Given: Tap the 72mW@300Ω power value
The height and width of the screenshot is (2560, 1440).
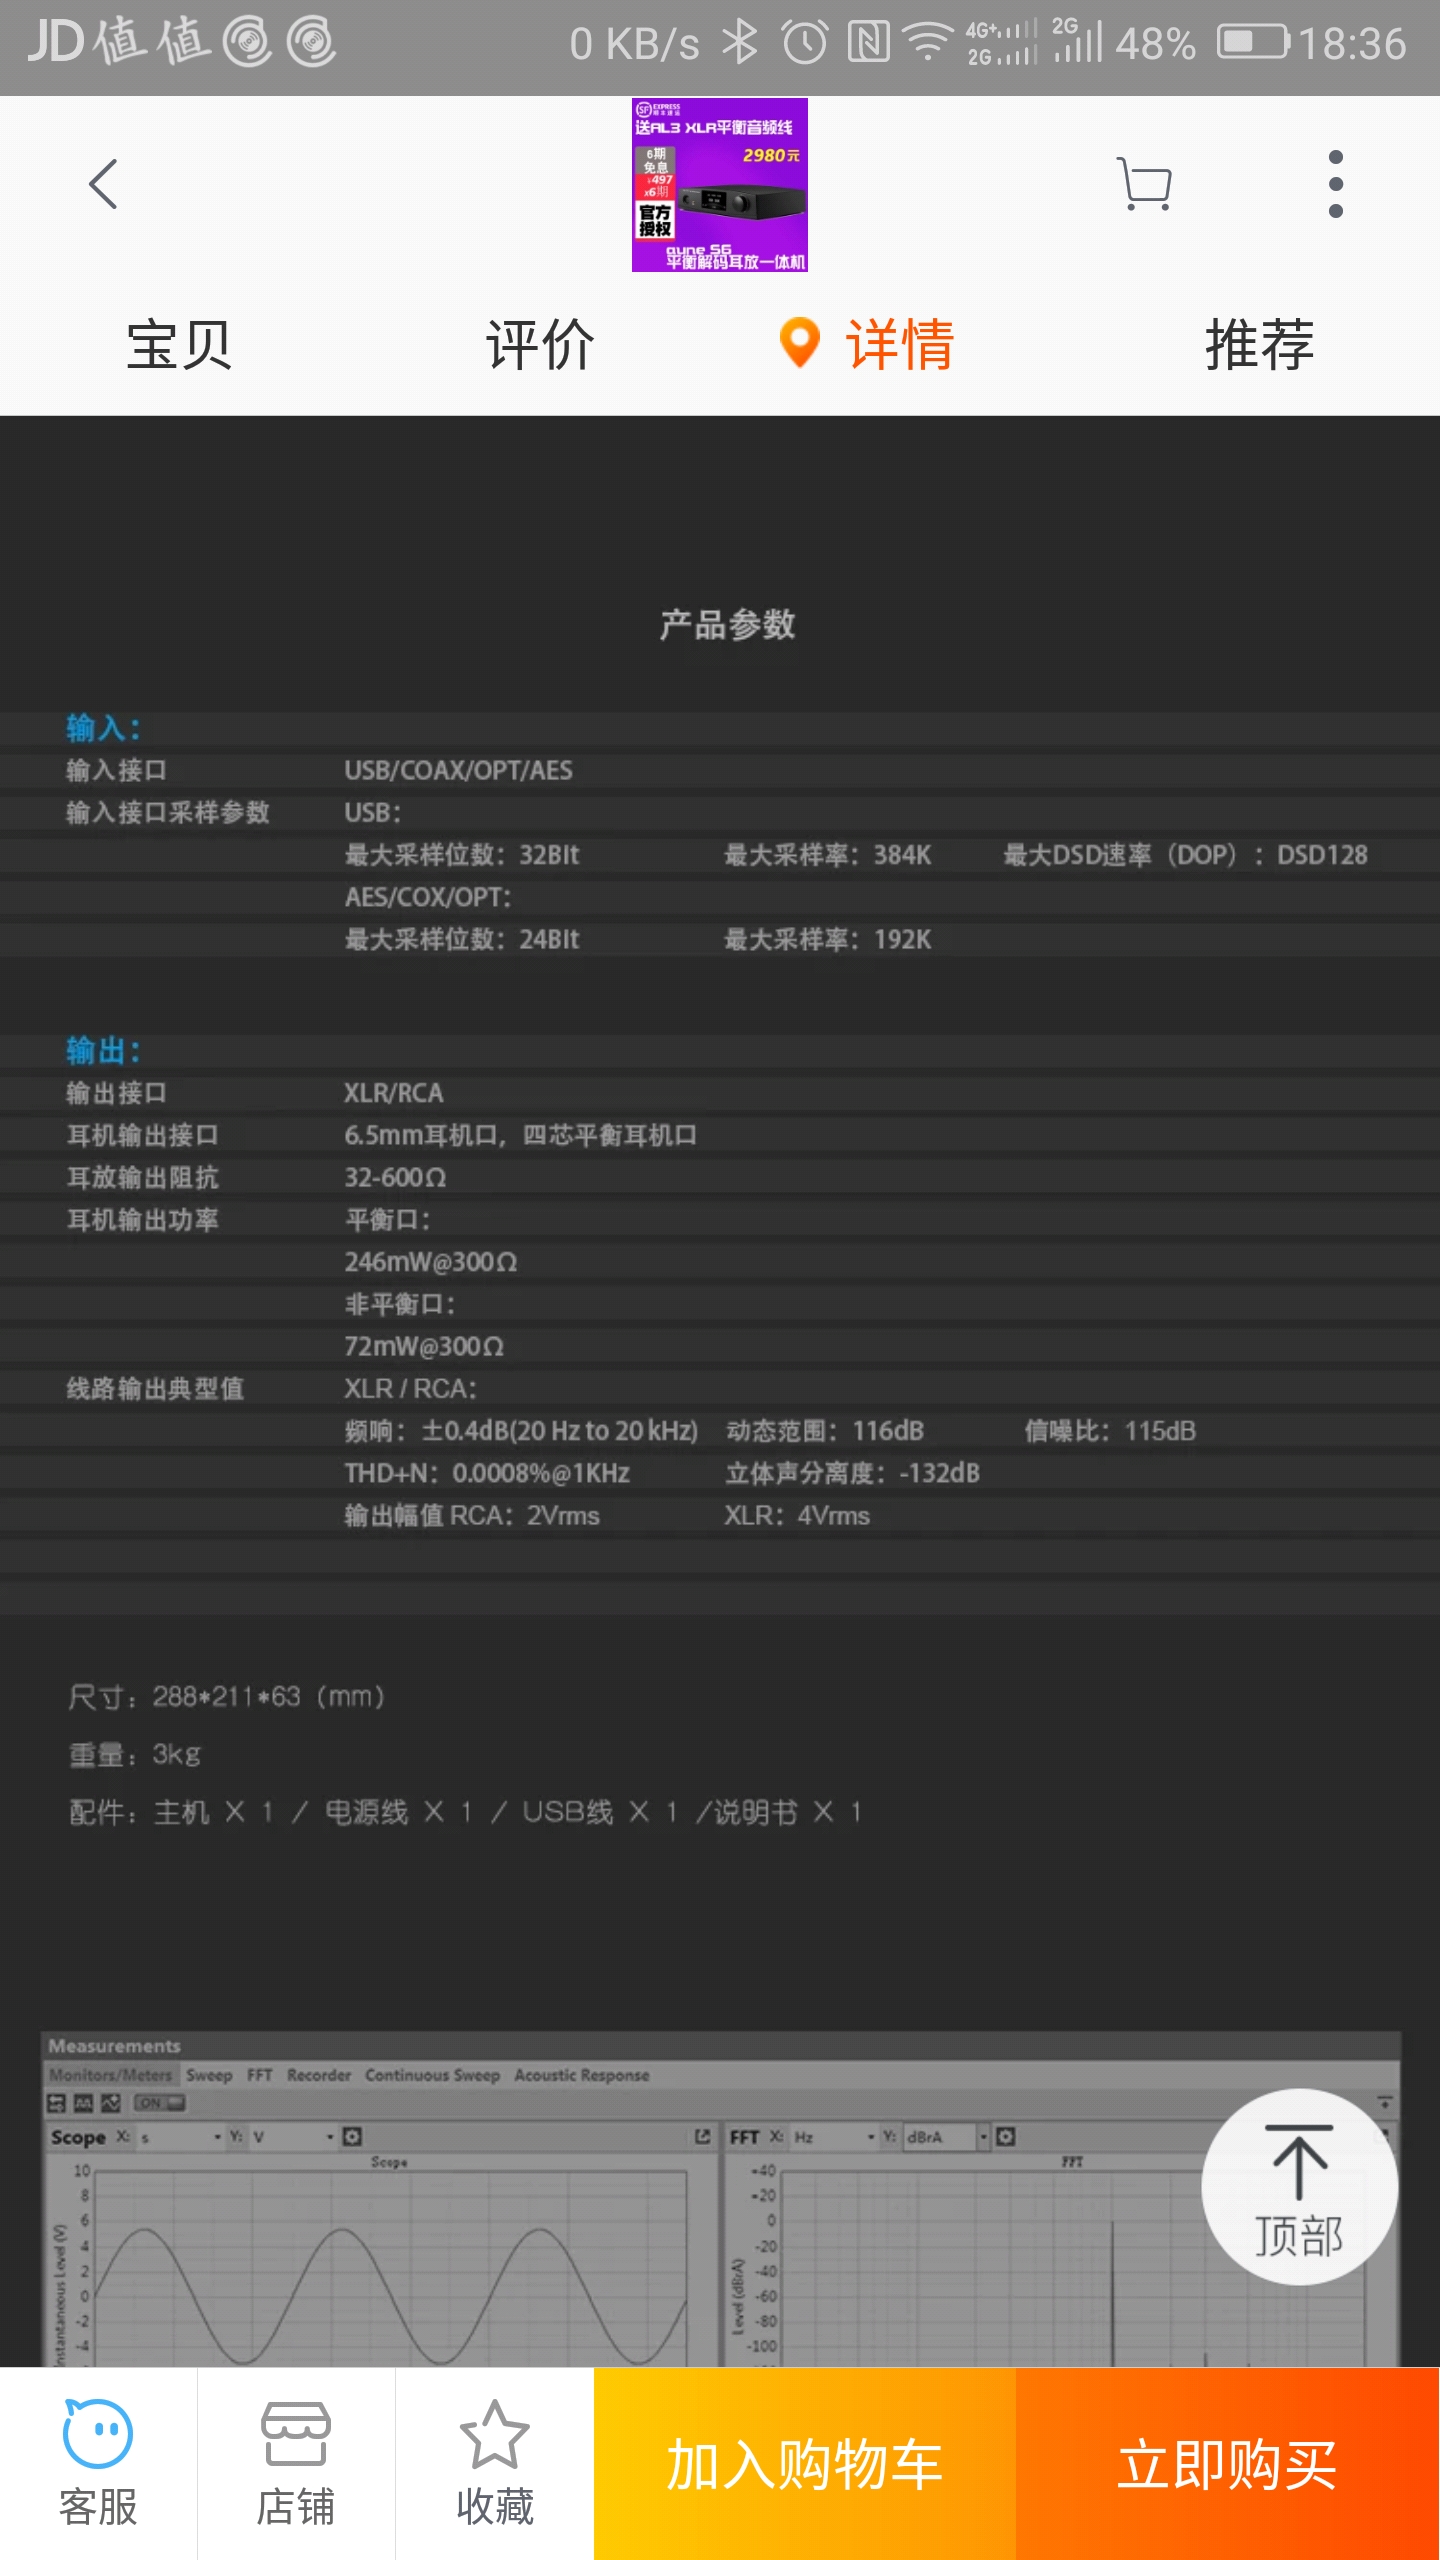Looking at the screenshot, I should (424, 1347).
